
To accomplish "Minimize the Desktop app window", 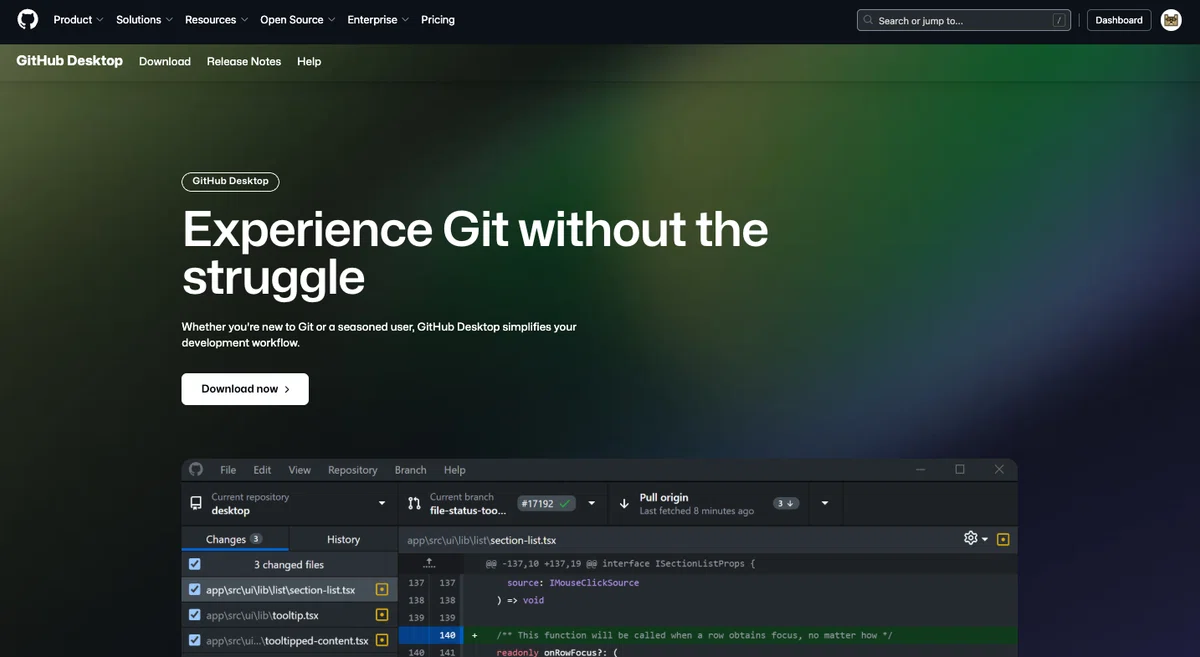I will [921, 469].
